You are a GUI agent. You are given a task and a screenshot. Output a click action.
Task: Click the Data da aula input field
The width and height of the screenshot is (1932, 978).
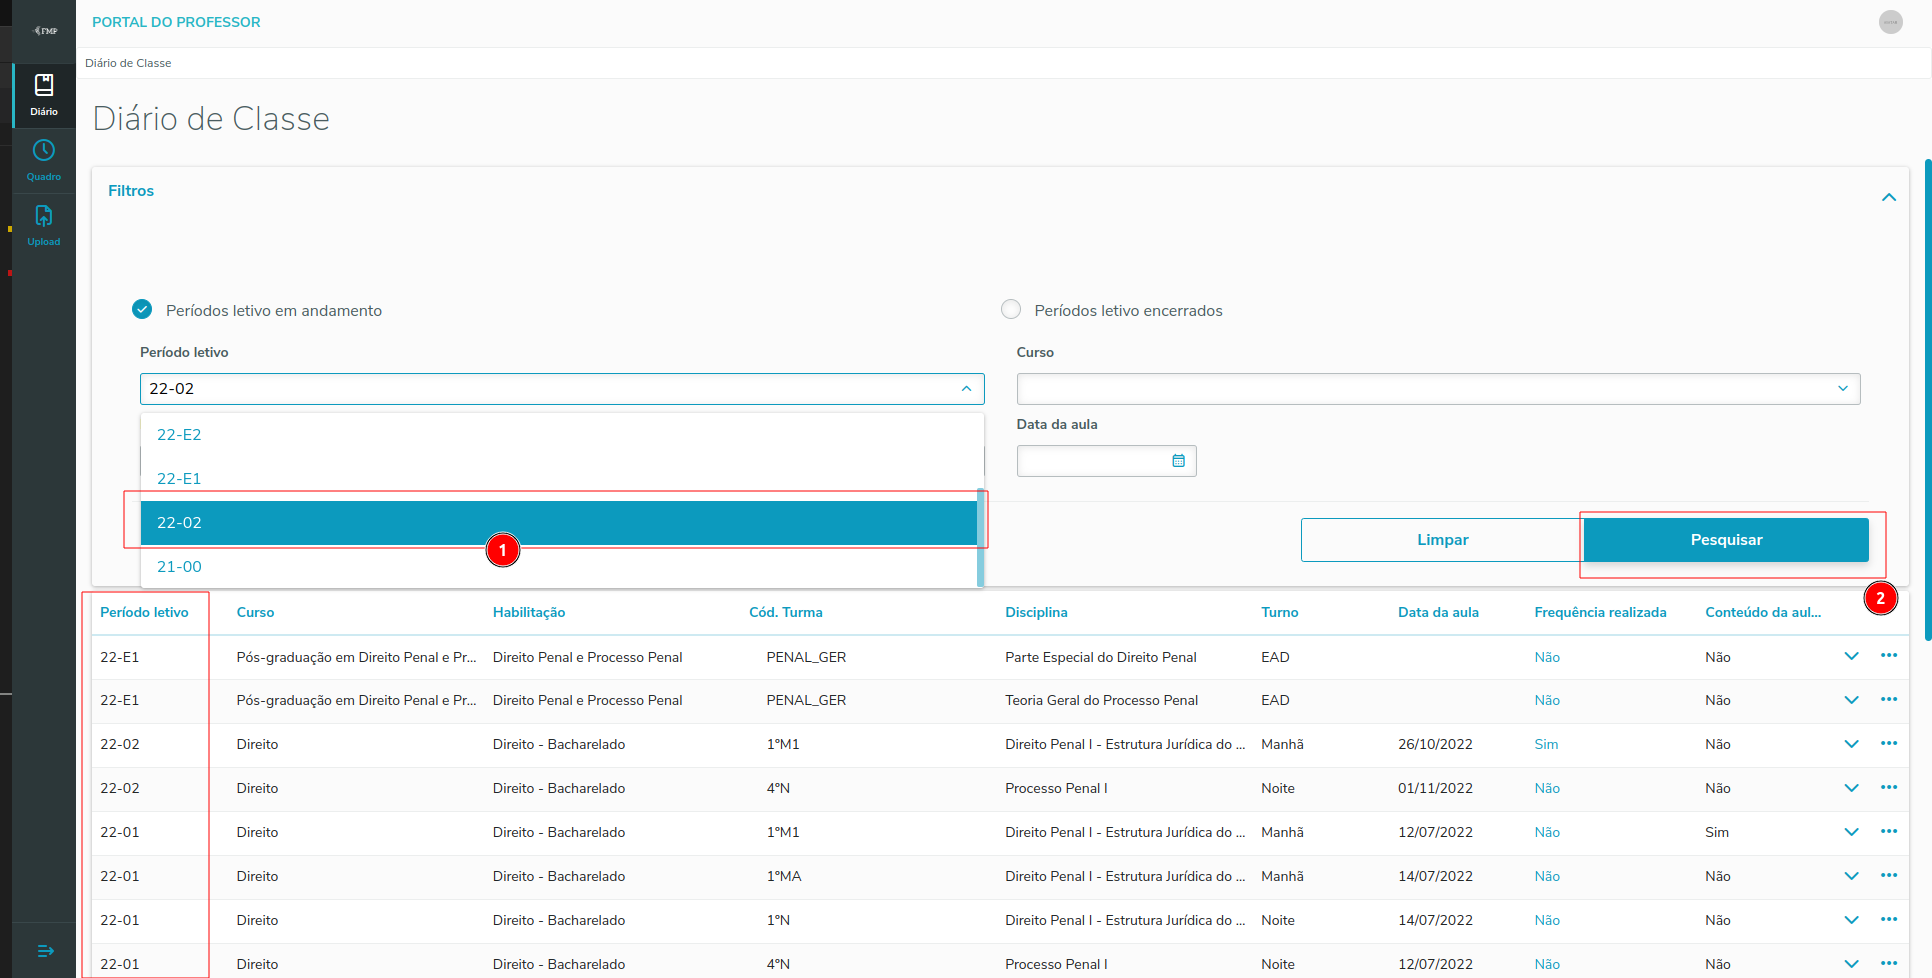(1092, 461)
